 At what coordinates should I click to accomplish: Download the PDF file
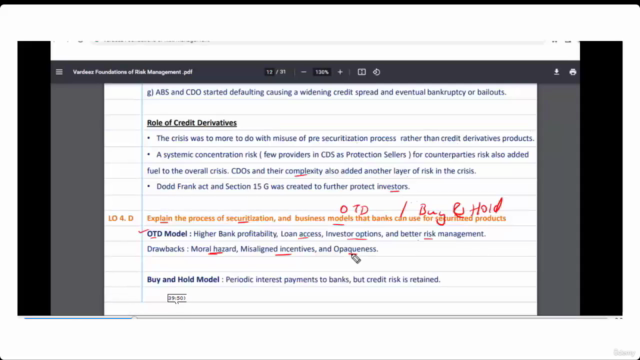click(x=556, y=72)
